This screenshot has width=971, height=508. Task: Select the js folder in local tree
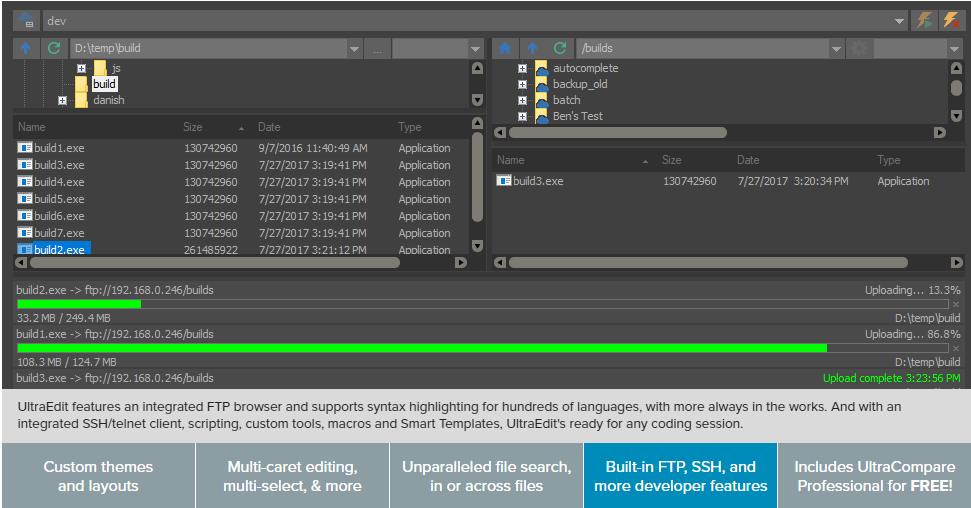coord(116,68)
